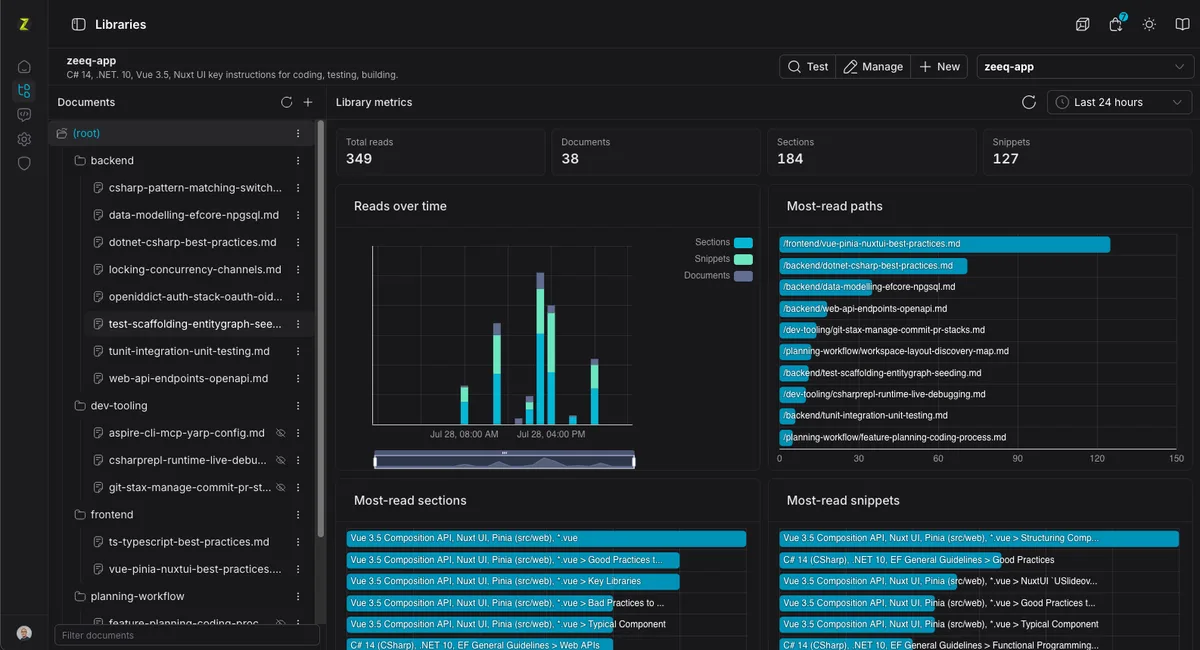
Task: Collapse the planning-workflow folder
Action: [80, 596]
